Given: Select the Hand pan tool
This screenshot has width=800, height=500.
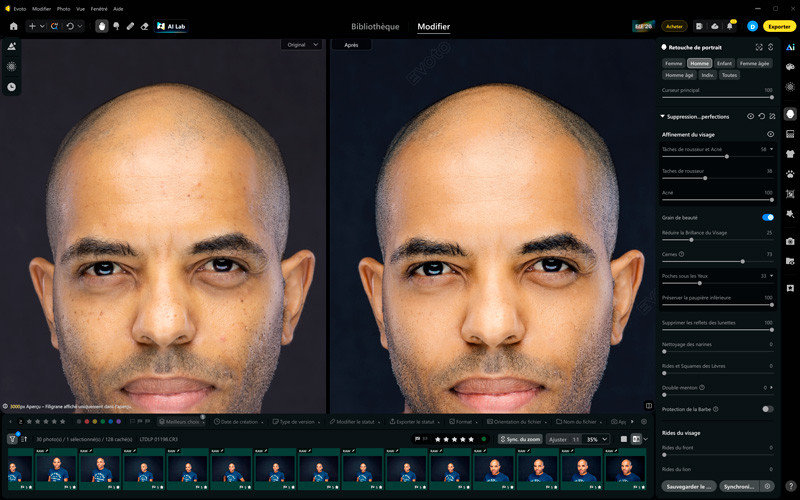Looking at the screenshot, I should (102, 27).
